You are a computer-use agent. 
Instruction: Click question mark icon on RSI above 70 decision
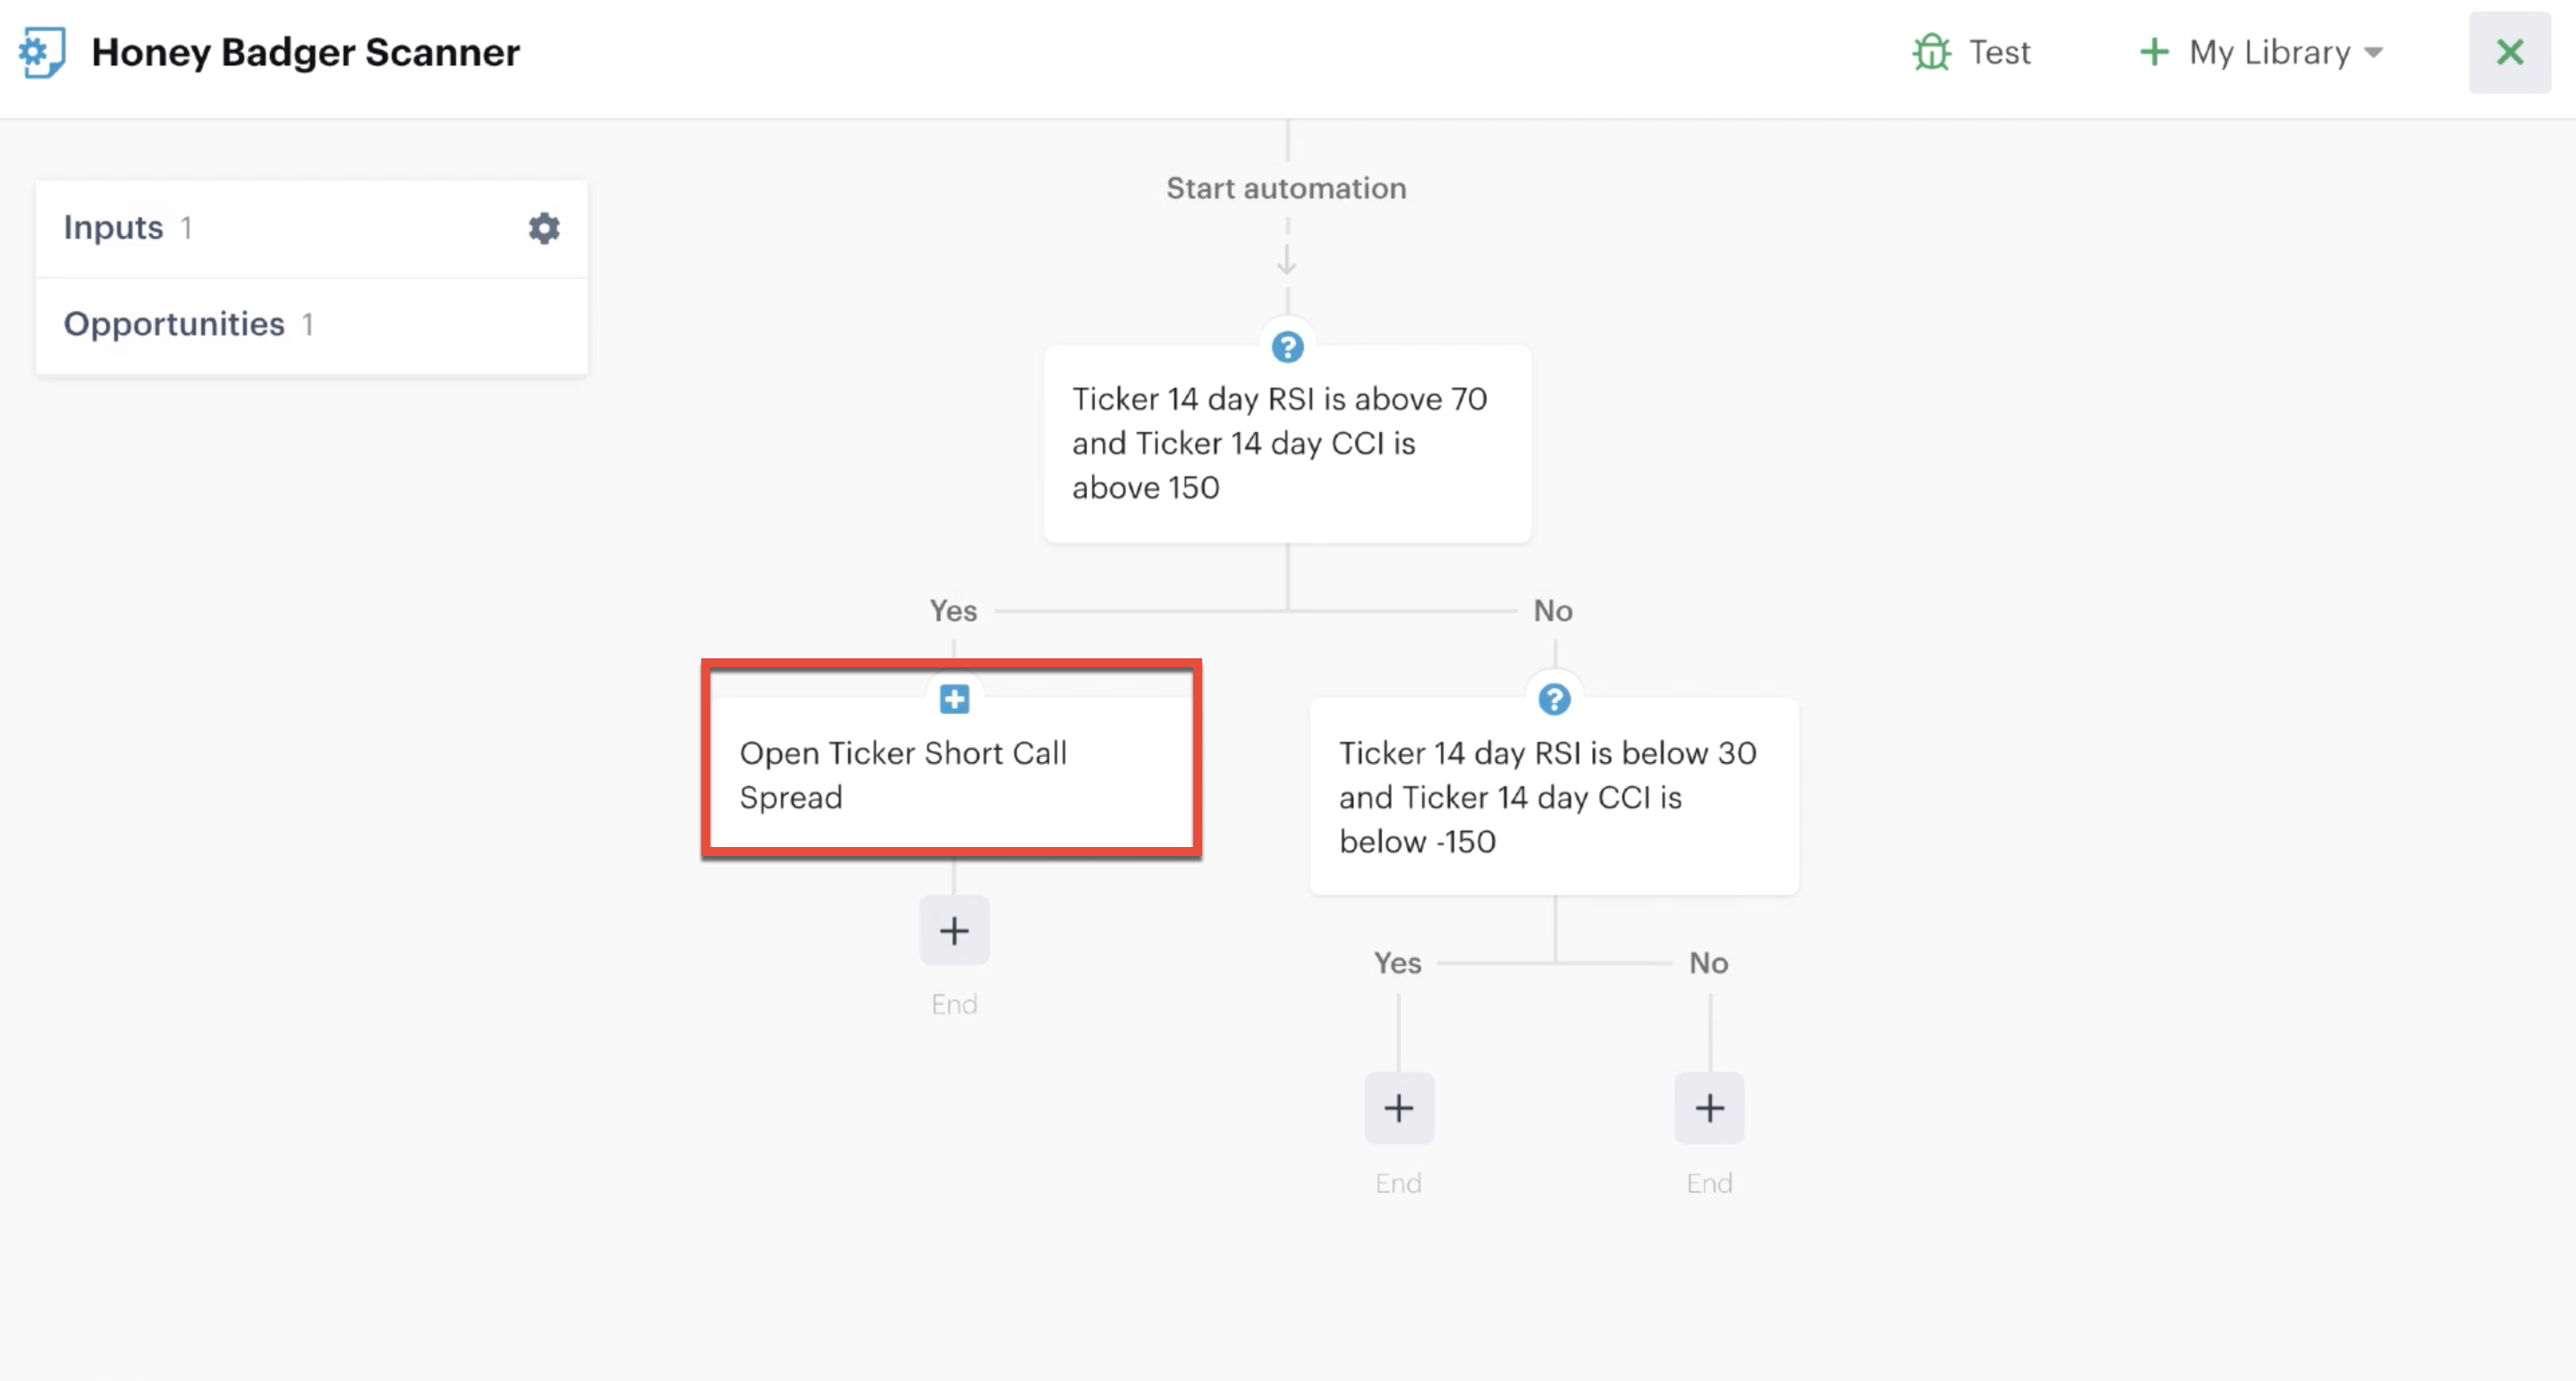pos(1287,347)
